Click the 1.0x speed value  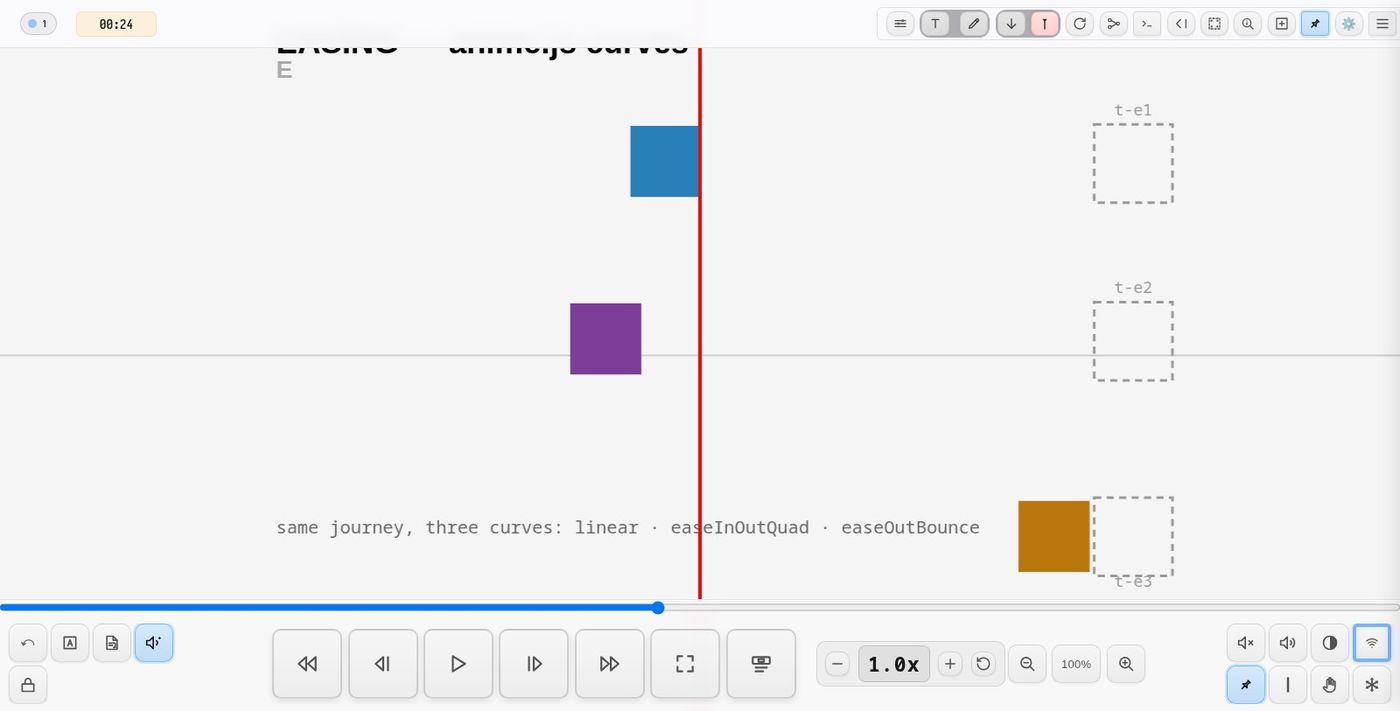click(x=894, y=664)
